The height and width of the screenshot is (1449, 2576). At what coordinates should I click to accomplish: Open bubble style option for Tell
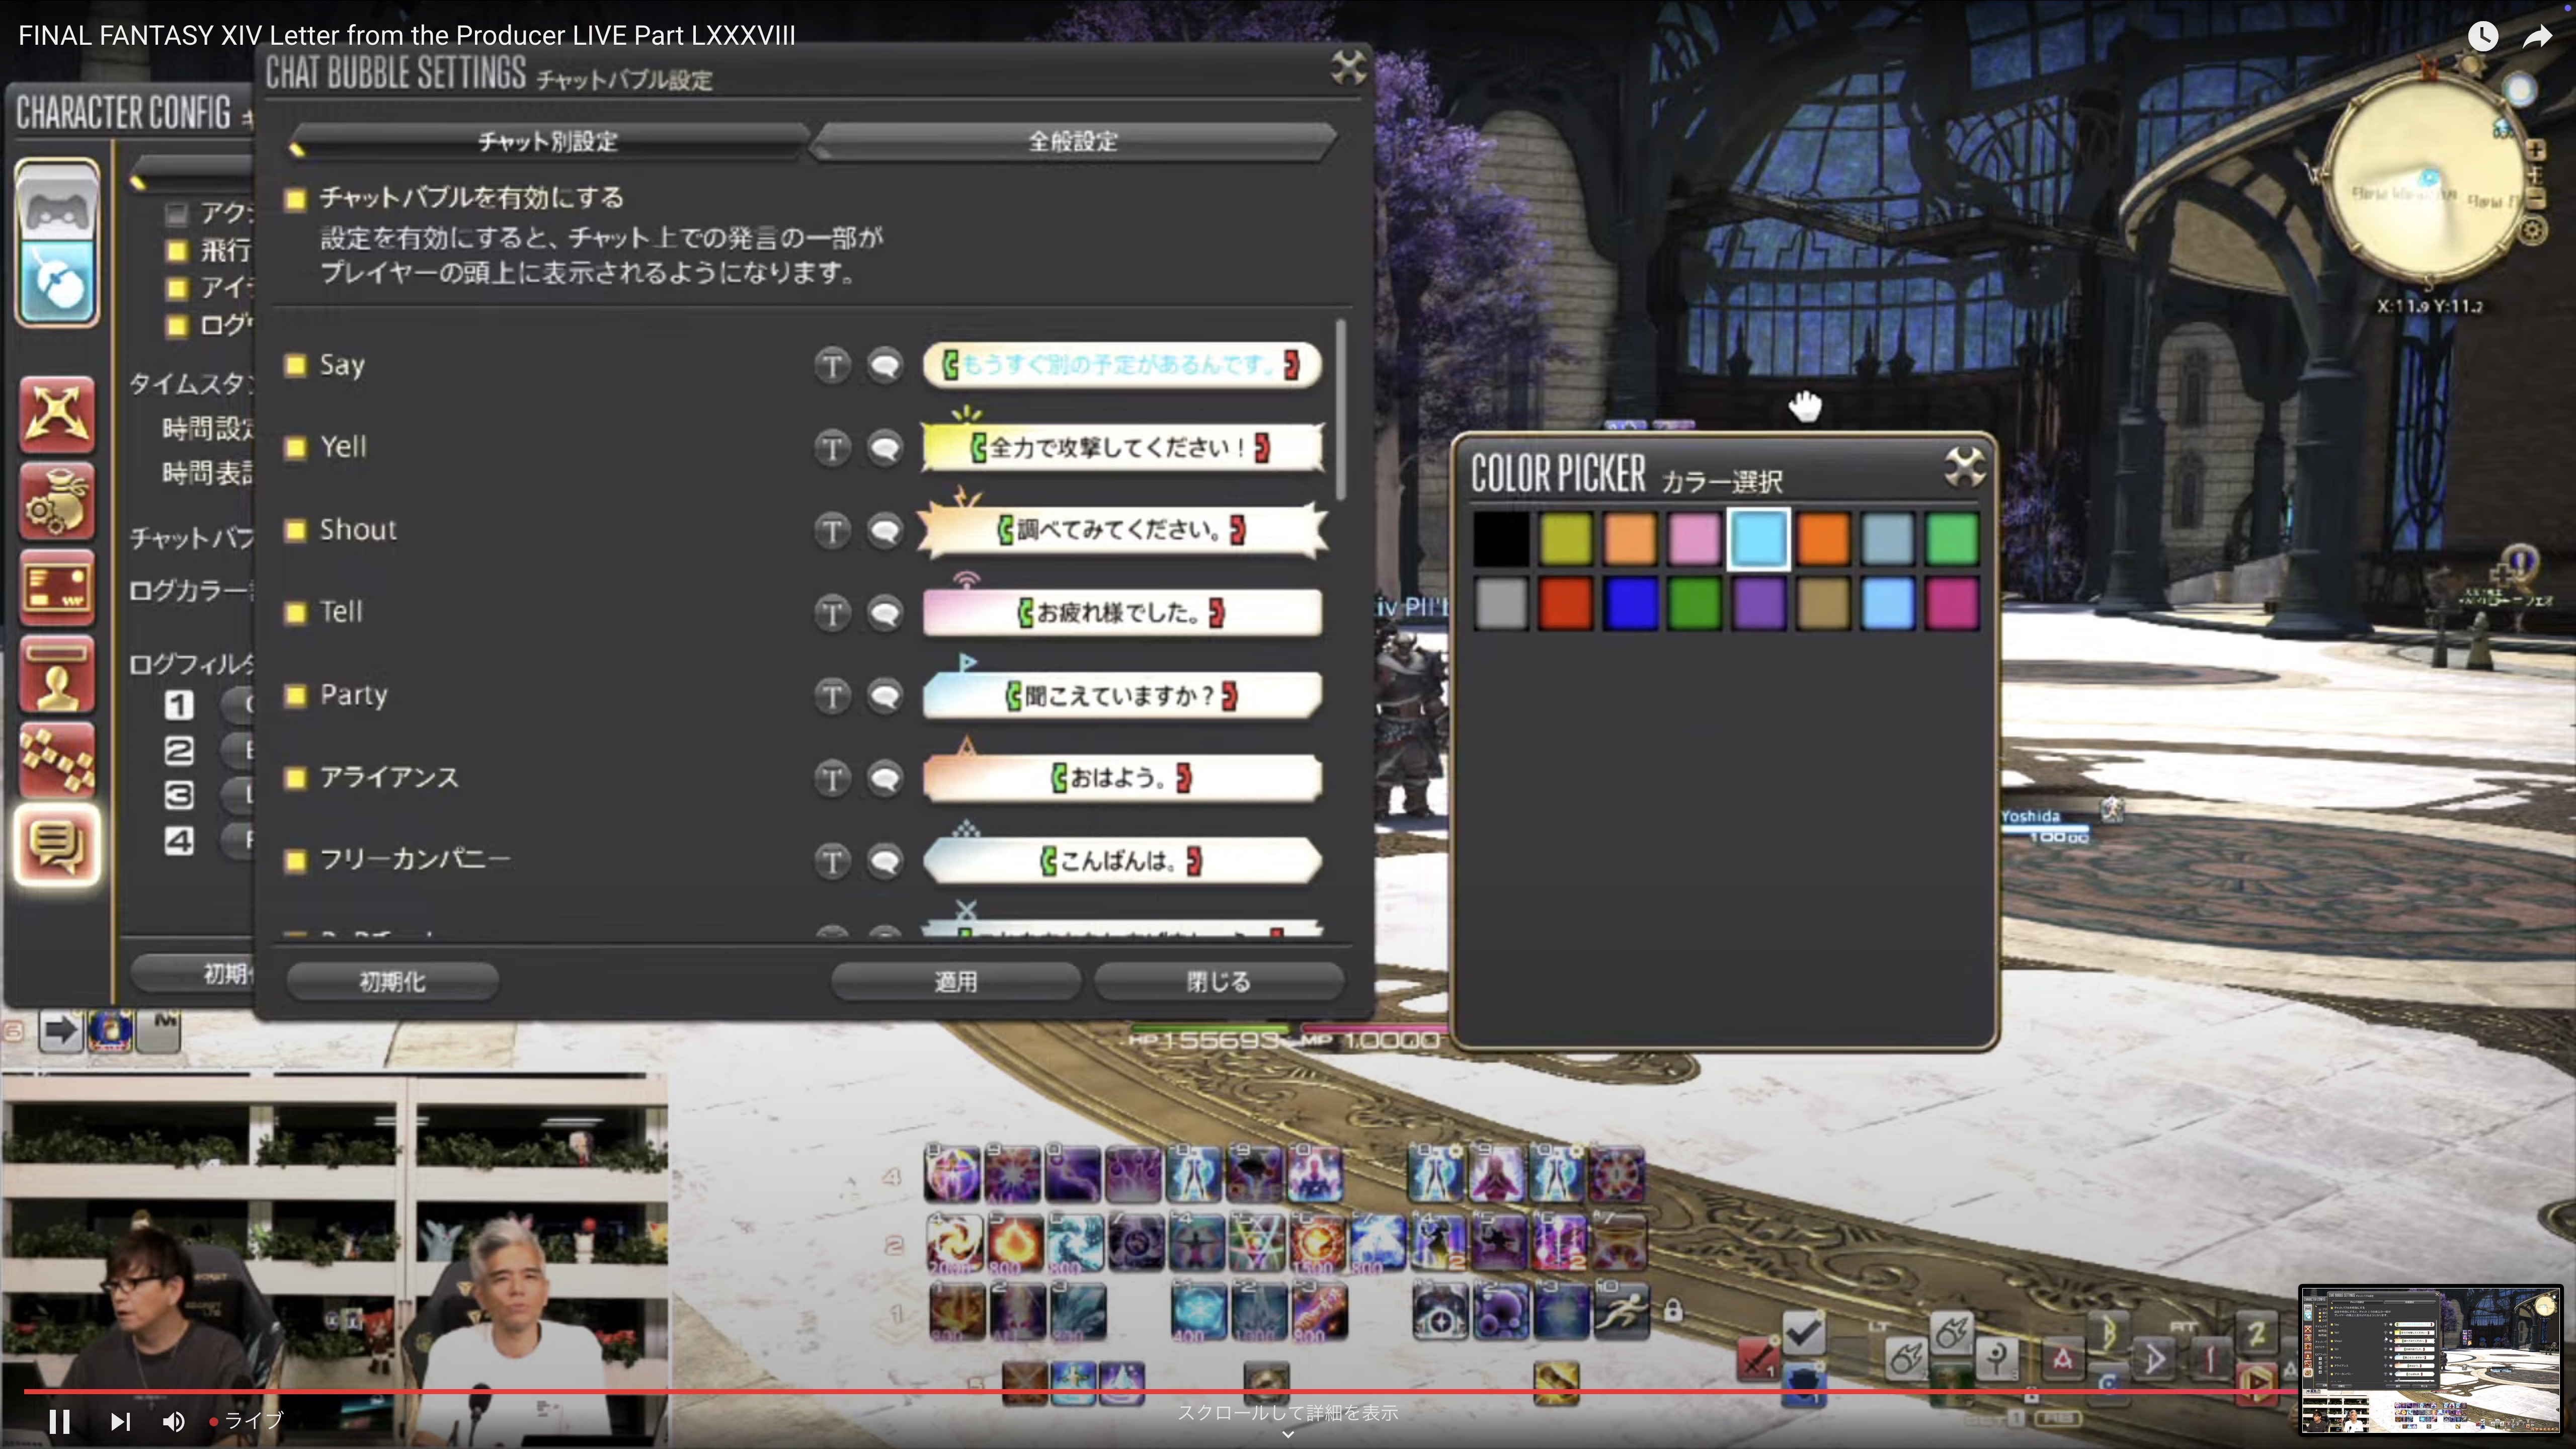click(885, 613)
